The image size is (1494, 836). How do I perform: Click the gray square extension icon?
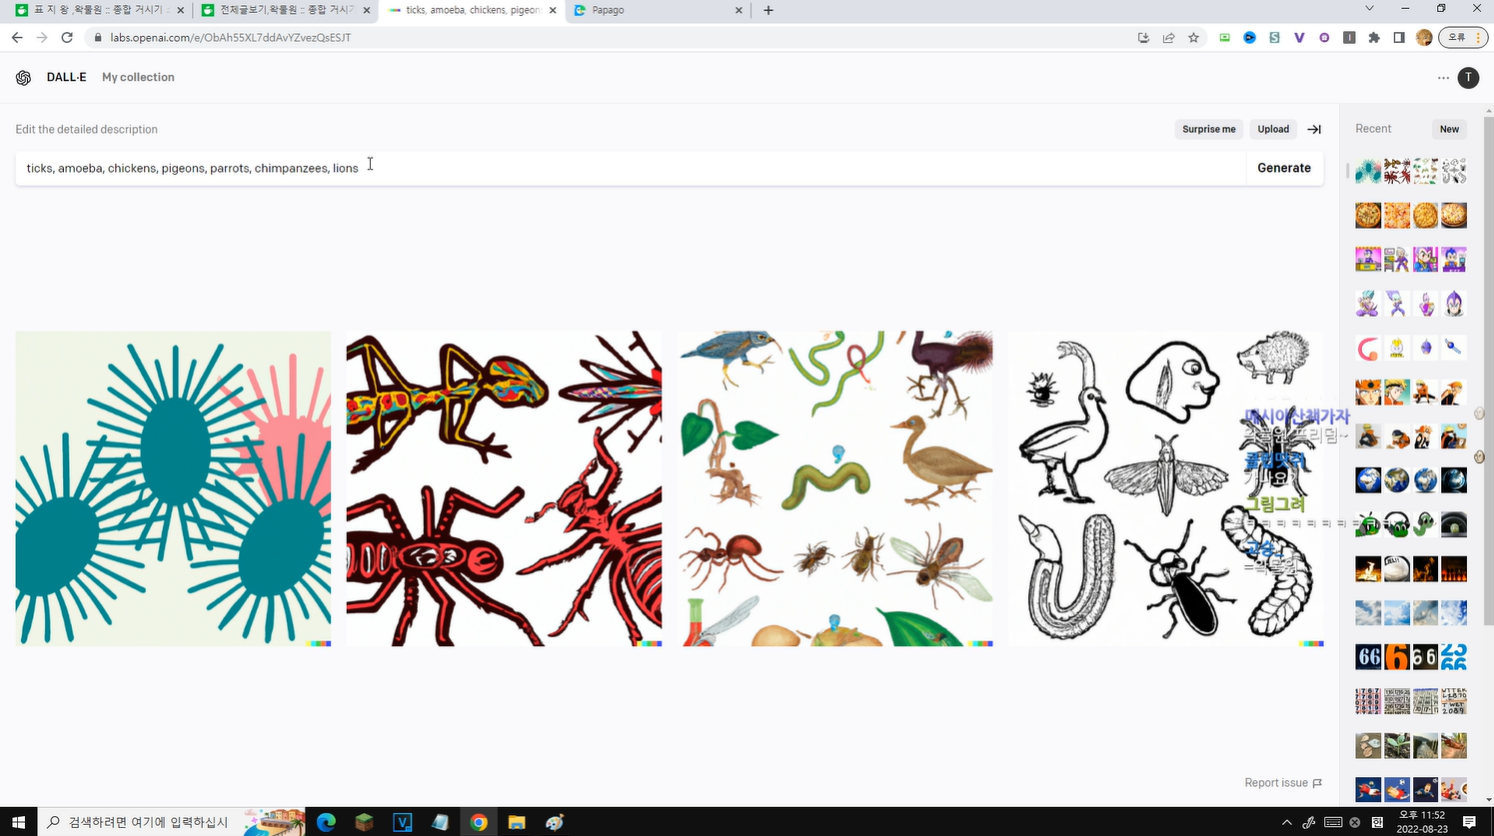click(x=1349, y=38)
